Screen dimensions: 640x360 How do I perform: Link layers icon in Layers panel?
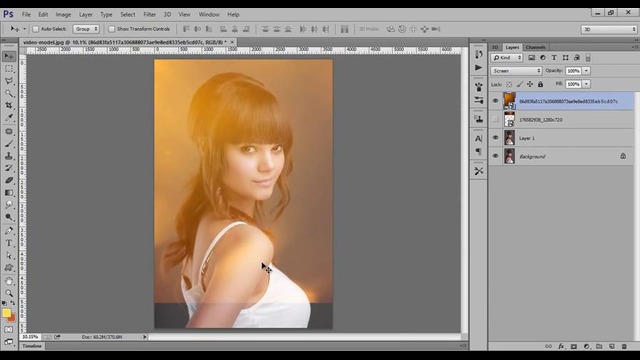[549, 346]
